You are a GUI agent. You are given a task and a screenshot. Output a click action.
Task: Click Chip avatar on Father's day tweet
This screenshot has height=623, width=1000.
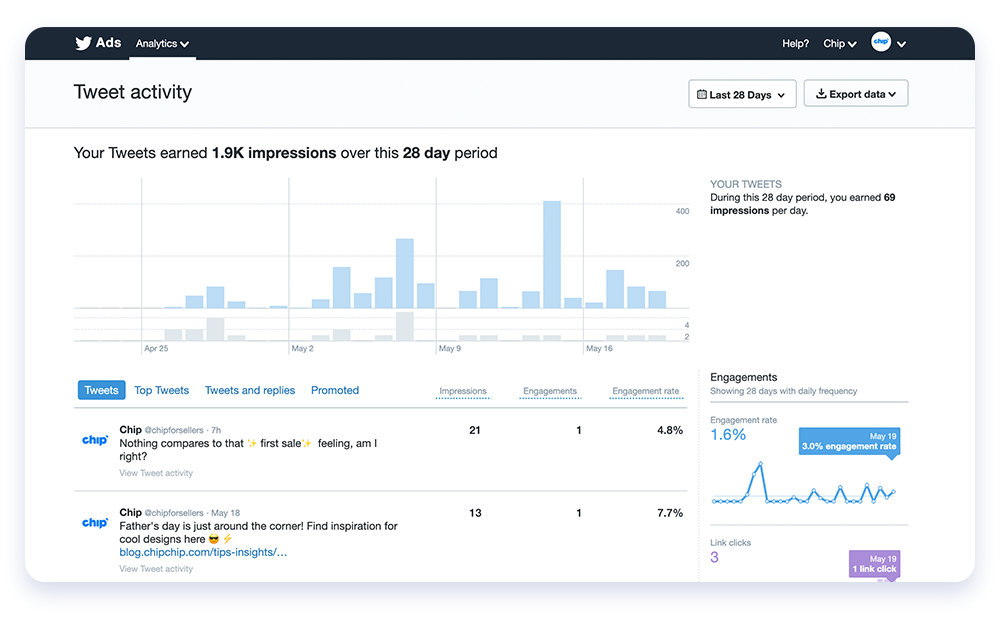95,523
